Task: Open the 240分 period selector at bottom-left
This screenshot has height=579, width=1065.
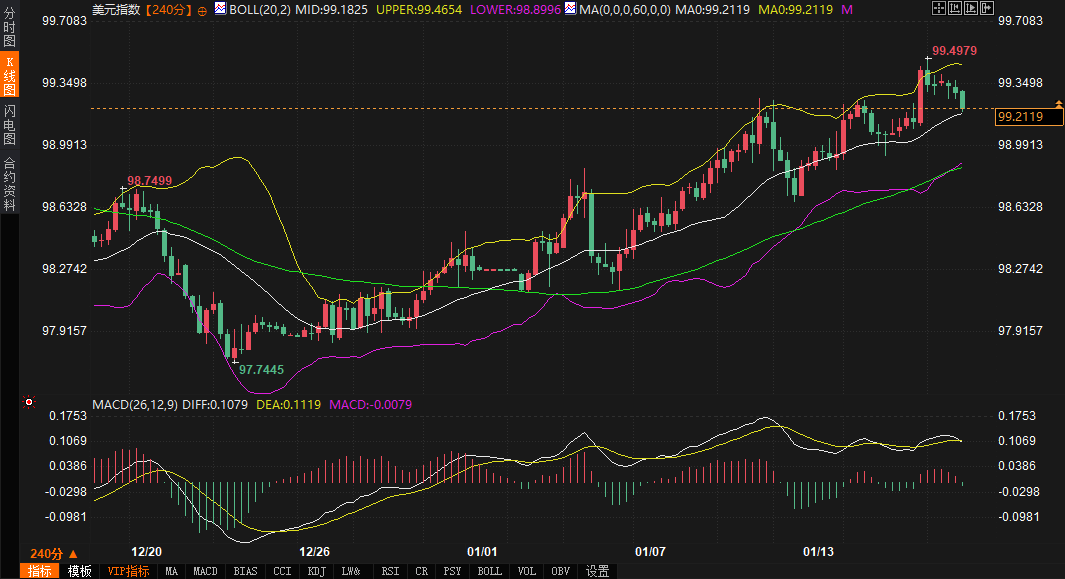Action: point(53,553)
